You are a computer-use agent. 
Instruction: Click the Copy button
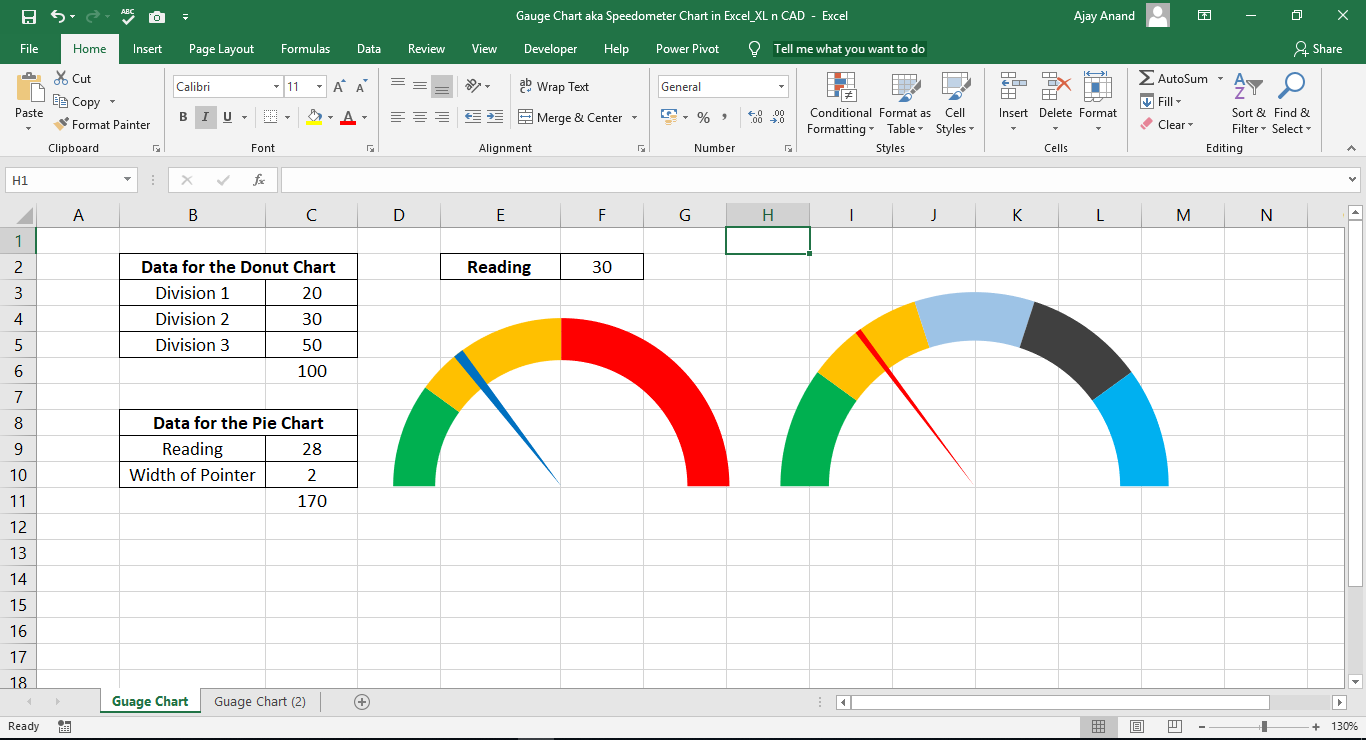click(77, 101)
